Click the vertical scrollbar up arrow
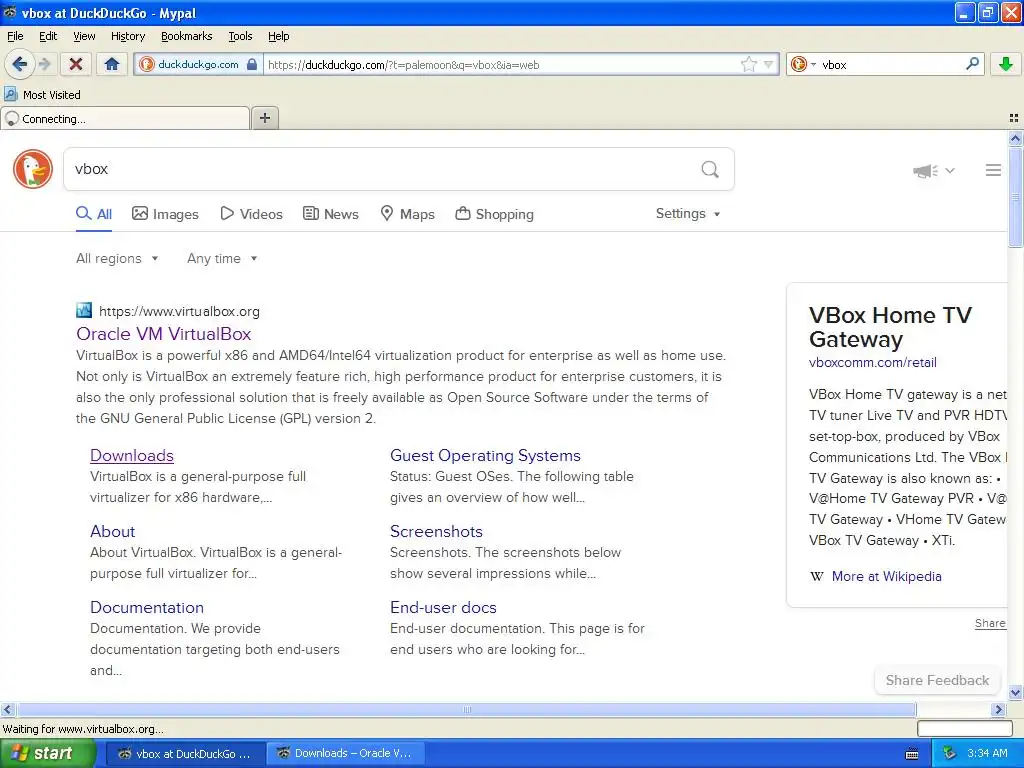The width and height of the screenshot is (1024, 768). [x=1015, y=138]
